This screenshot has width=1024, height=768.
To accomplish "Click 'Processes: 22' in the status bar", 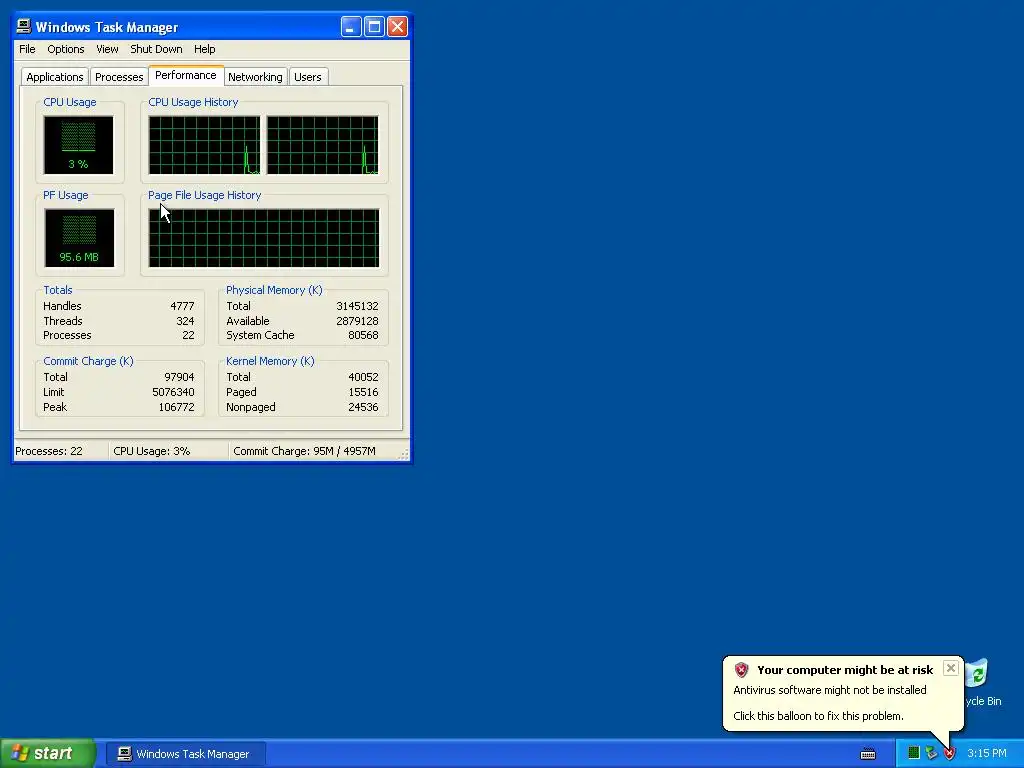I will 49,451.
